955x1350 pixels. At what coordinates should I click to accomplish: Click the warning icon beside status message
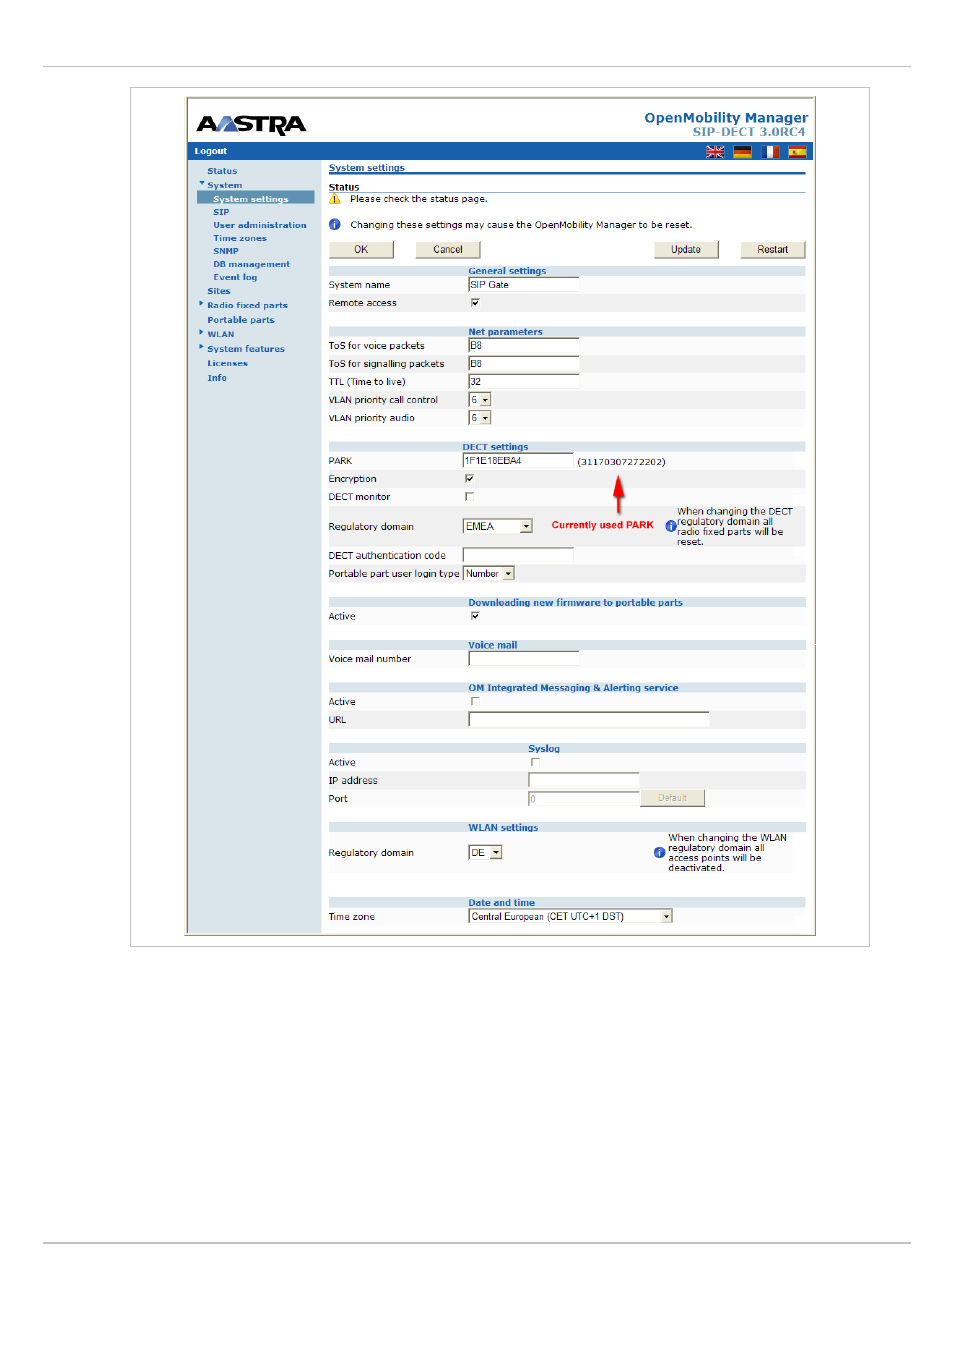pyautogui.click(x=335, y=199)
